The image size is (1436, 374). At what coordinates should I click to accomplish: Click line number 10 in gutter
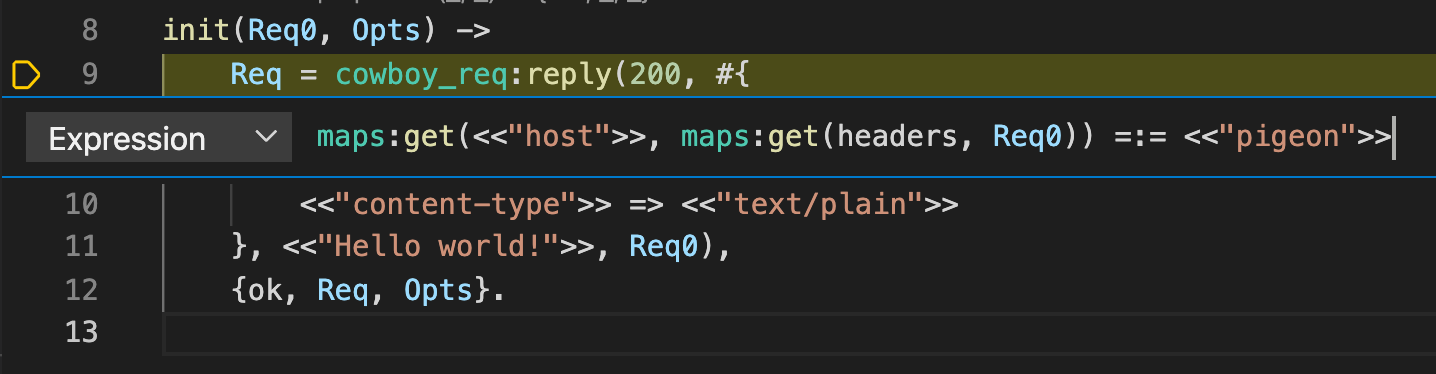82,205
